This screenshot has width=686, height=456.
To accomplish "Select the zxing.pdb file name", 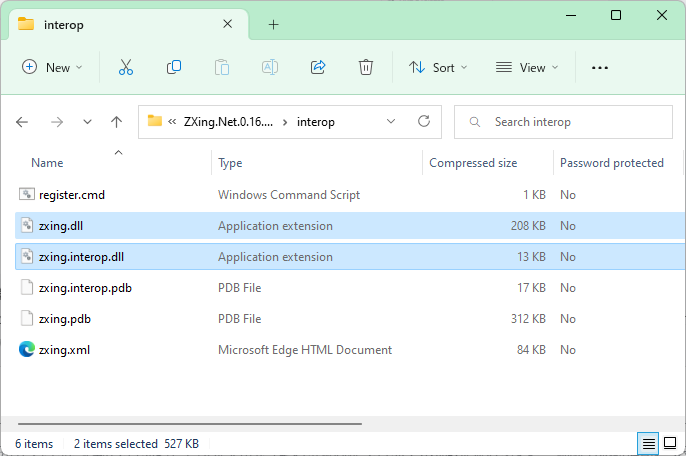I will tap(65, 319).
